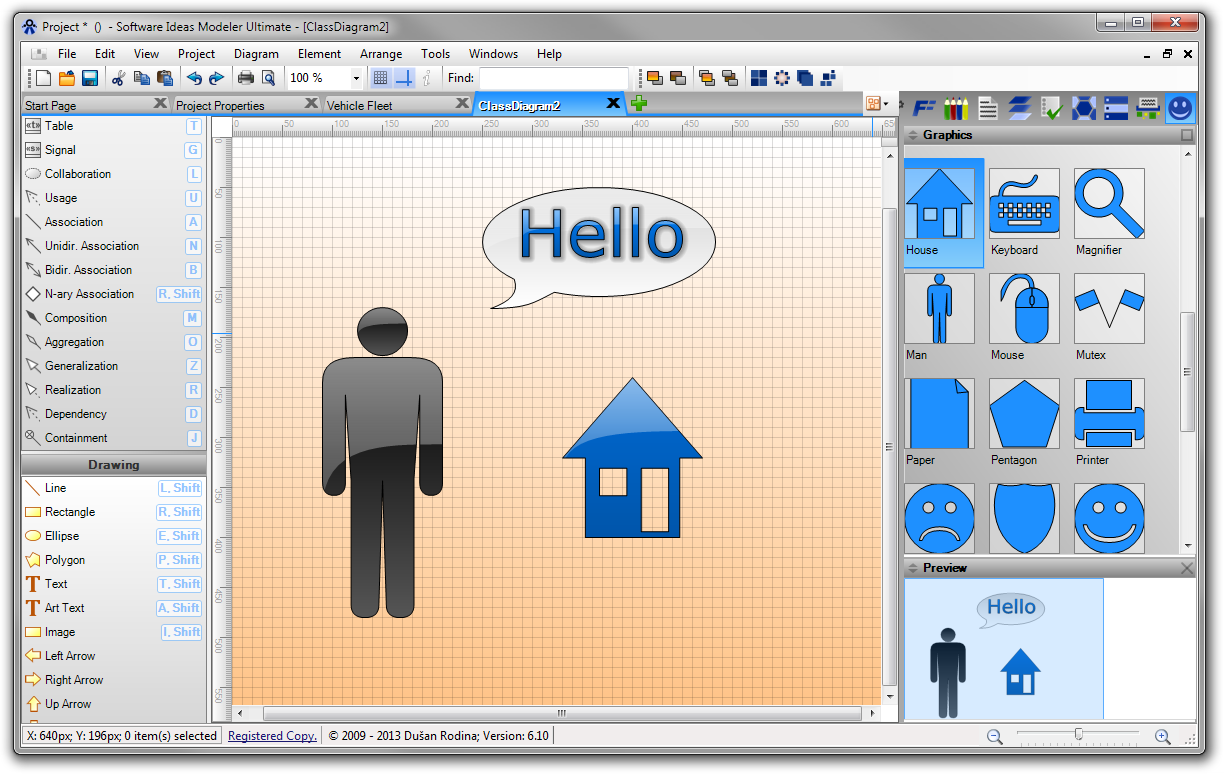
Task: Open the fonts panel F icon
Action: 925,107
